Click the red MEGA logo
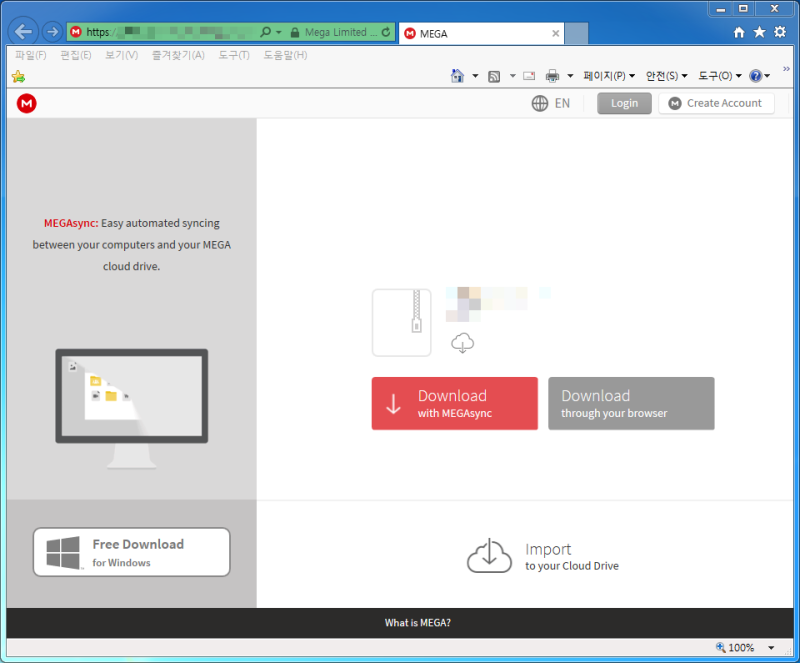 (x=27, y=104)
